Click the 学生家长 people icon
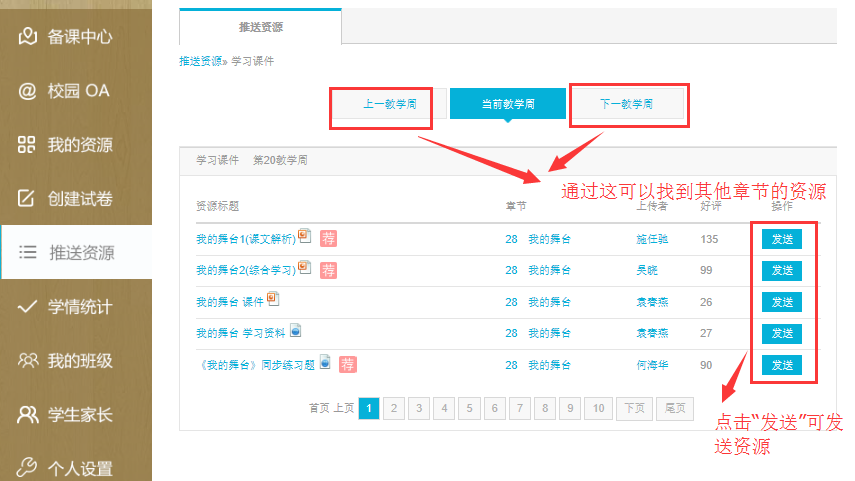Viewport: 855px width, 481px height. point(27,415)
